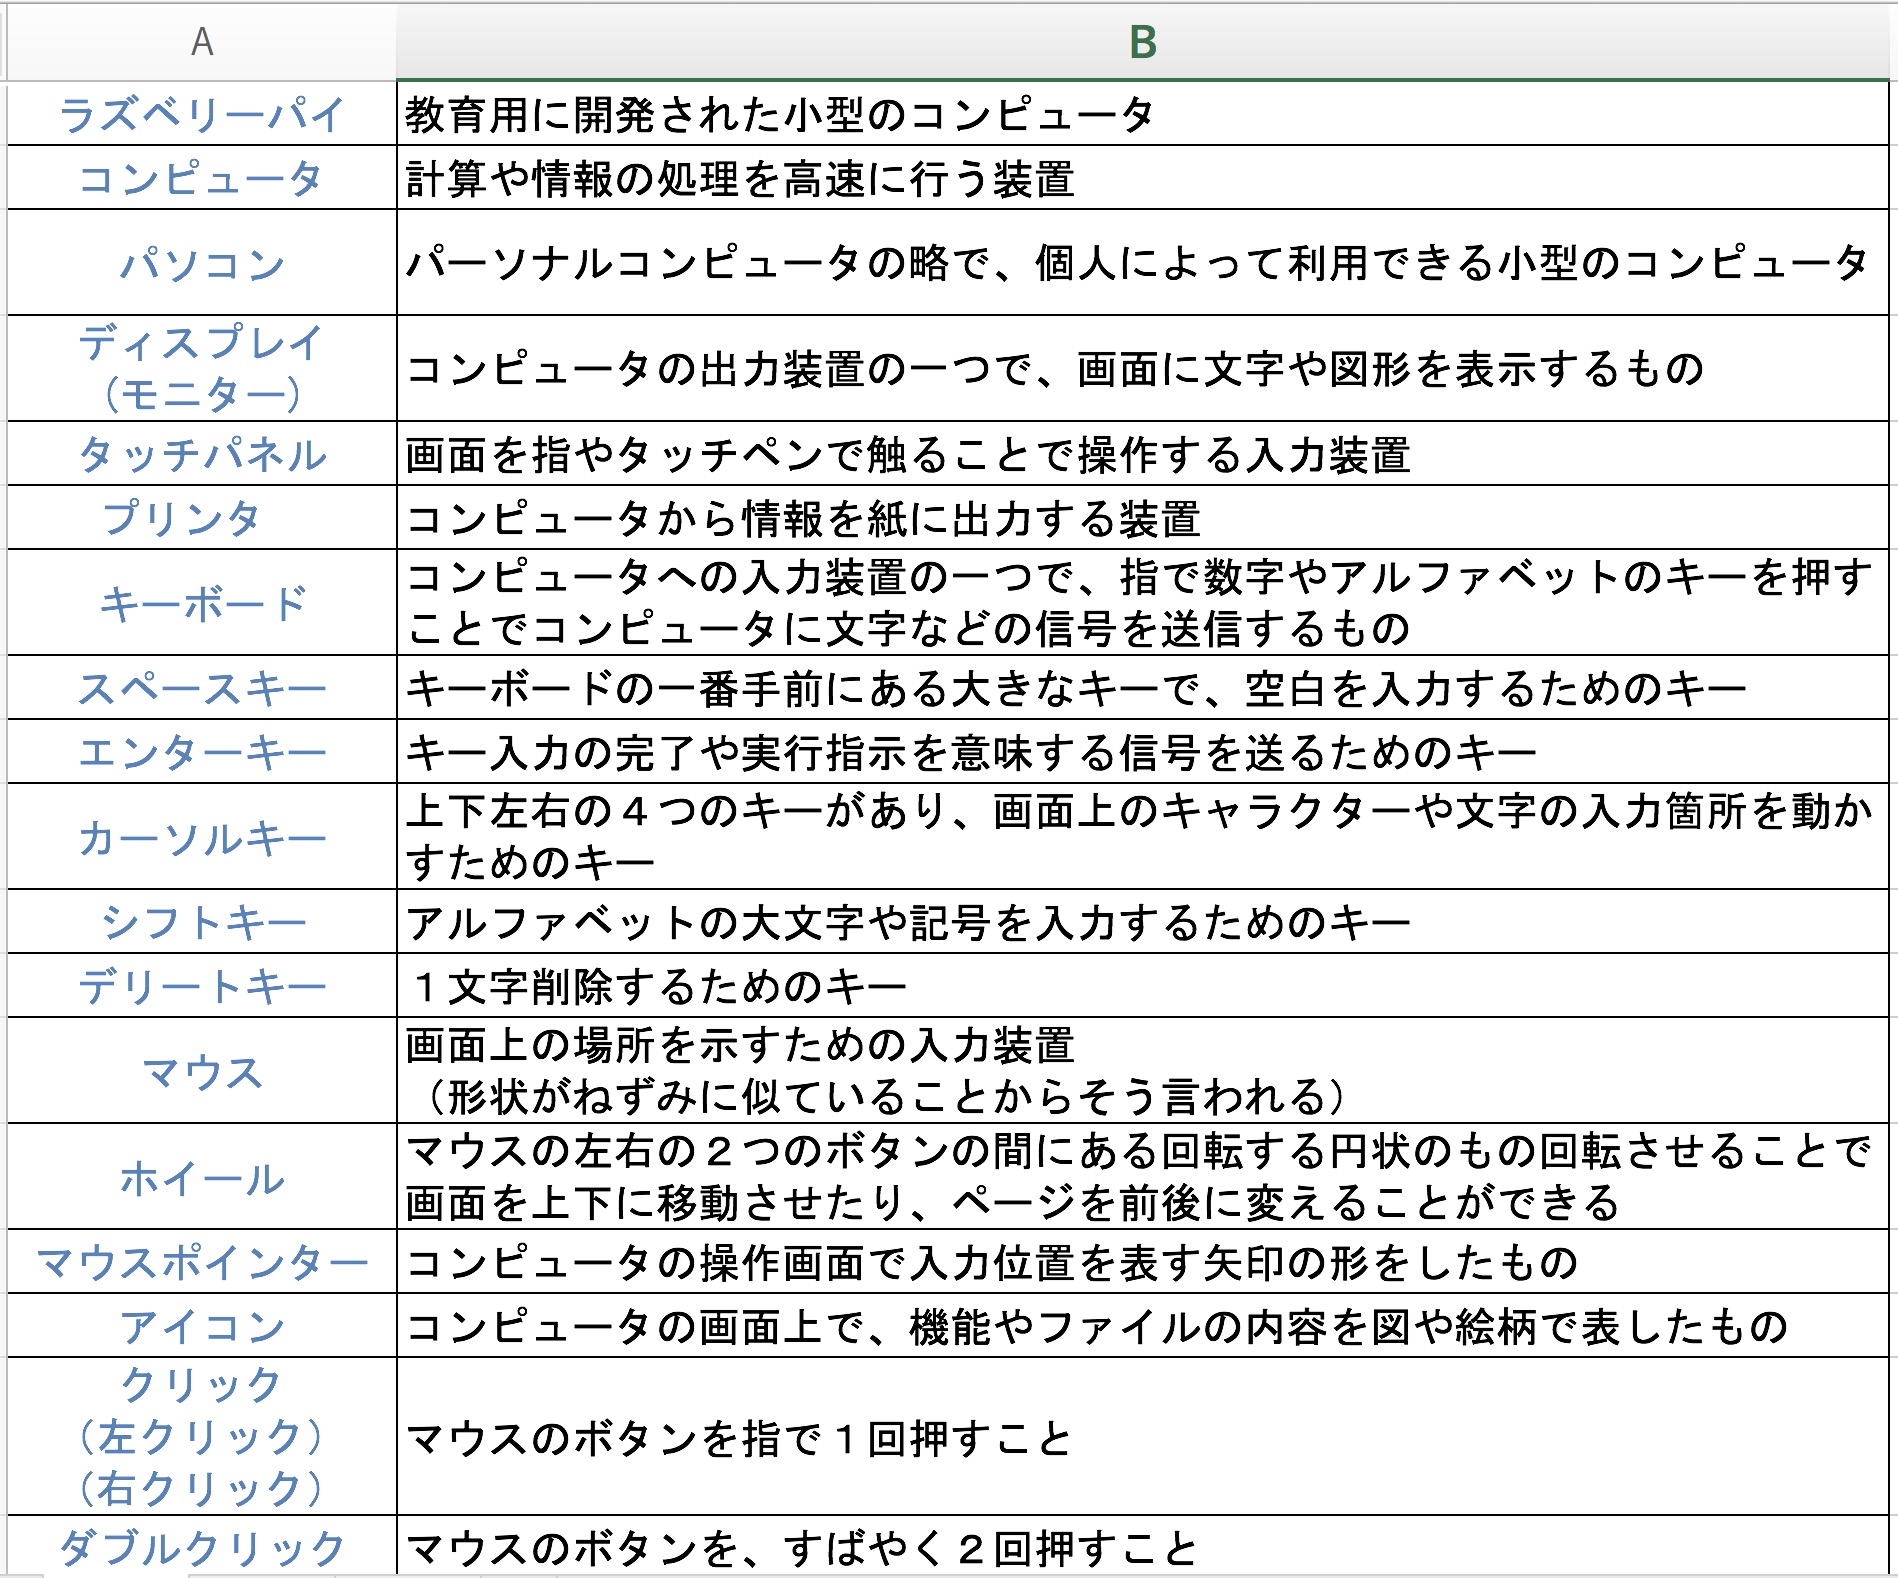
Task: Click the パソコン cell in column A
Action: coord(202,263)
